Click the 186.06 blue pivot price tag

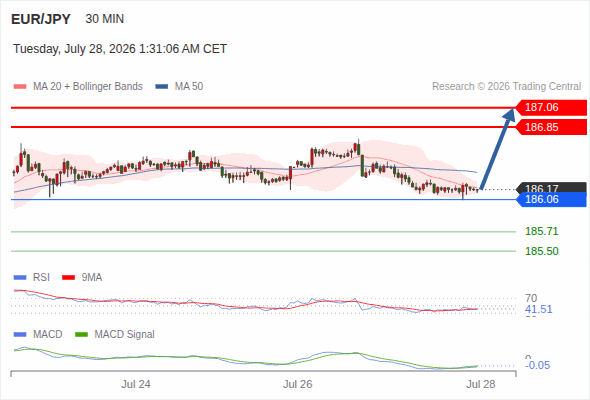click(x=551, y=199)
